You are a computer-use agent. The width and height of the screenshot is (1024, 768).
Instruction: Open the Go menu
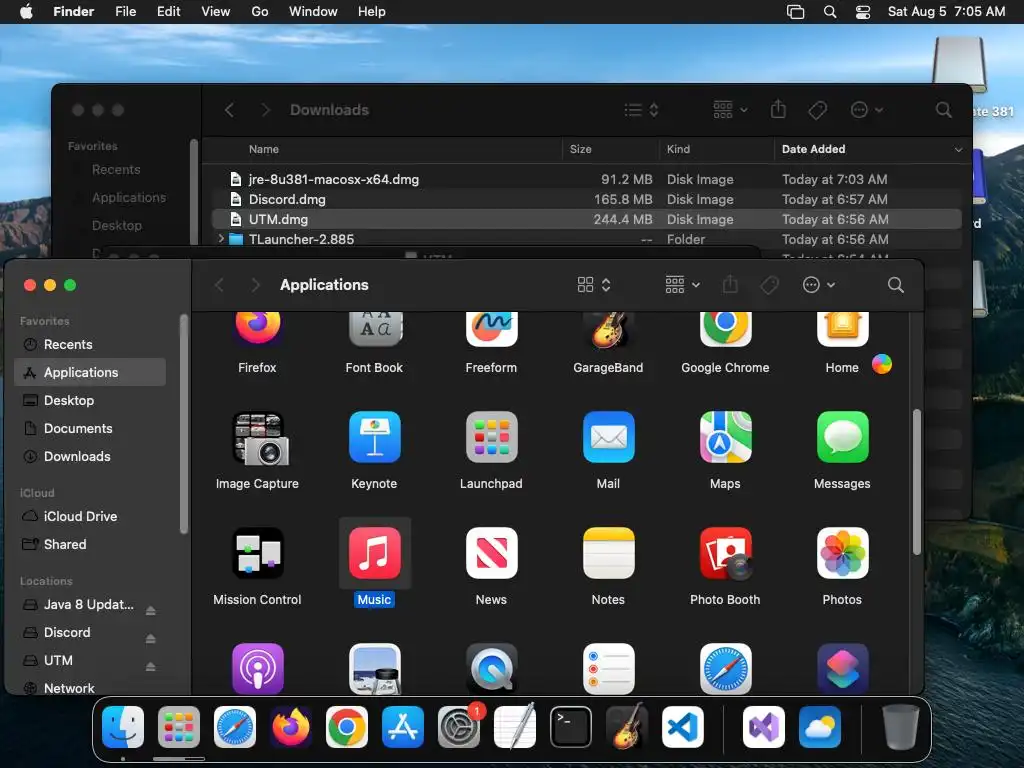[x=260, y=12]
